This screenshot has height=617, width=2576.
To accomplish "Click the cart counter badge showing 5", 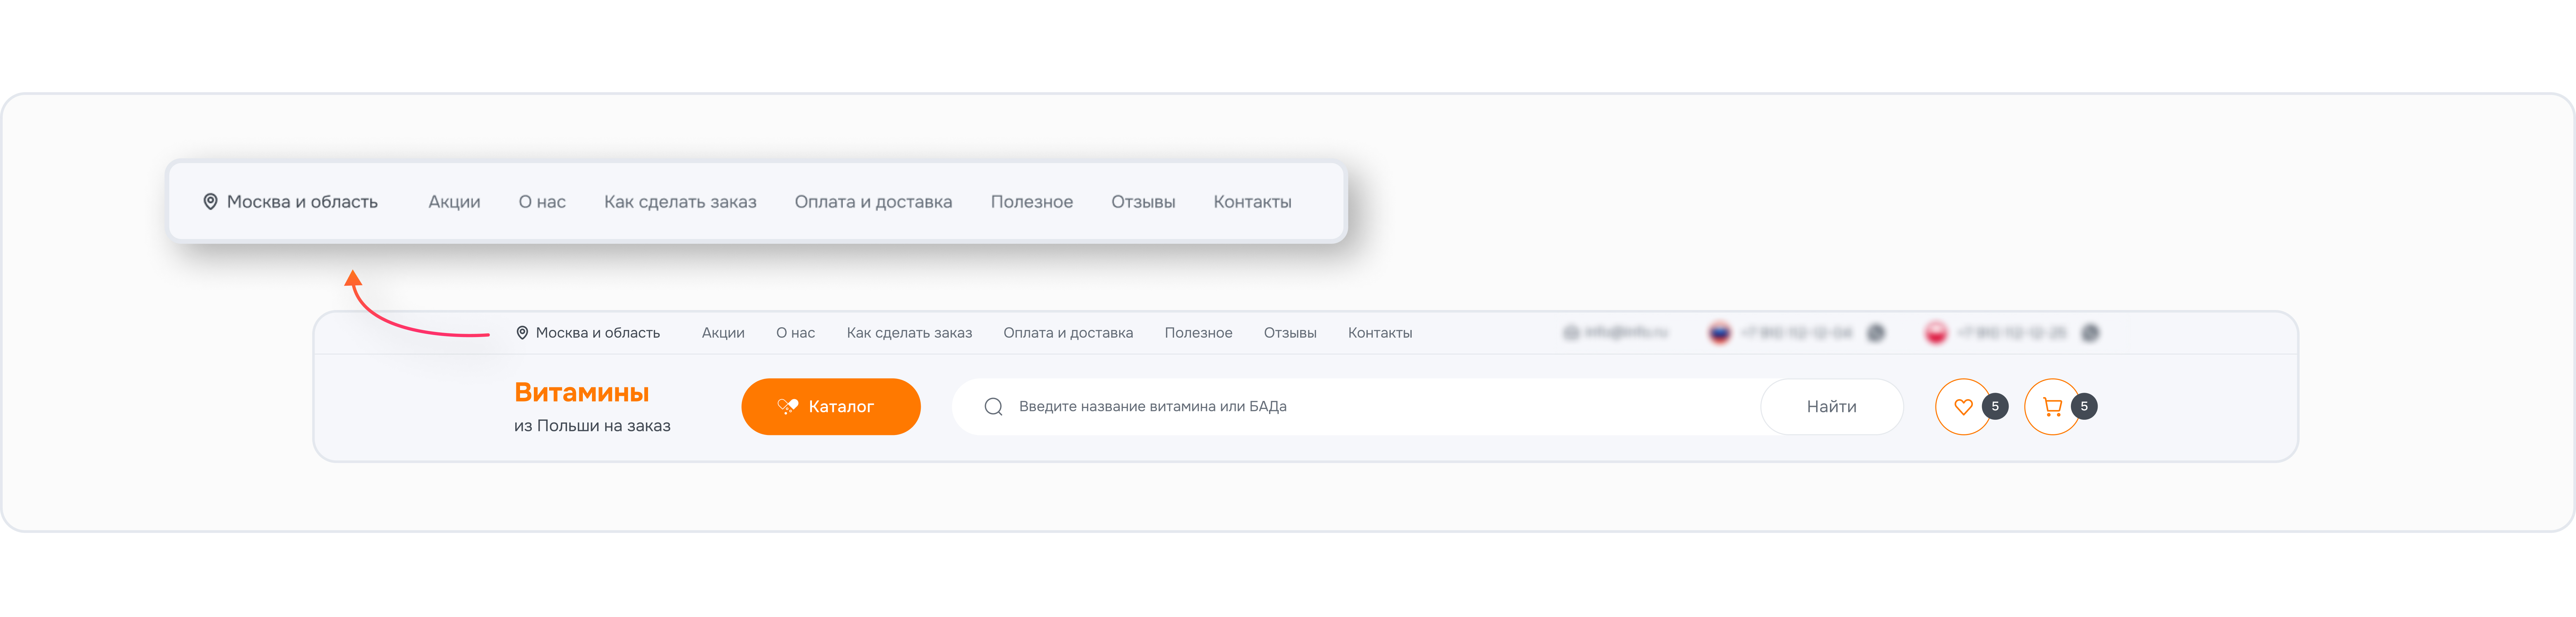I will click(x=2084, y=406).
